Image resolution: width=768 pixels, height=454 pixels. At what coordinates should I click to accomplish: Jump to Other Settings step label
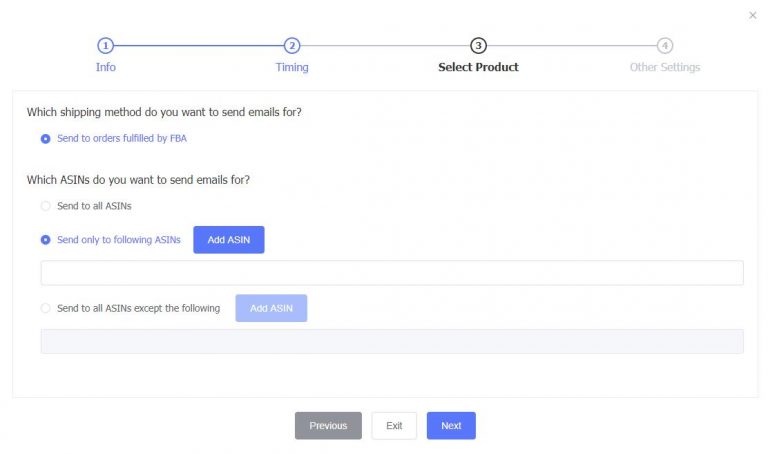tap(665, 67)
